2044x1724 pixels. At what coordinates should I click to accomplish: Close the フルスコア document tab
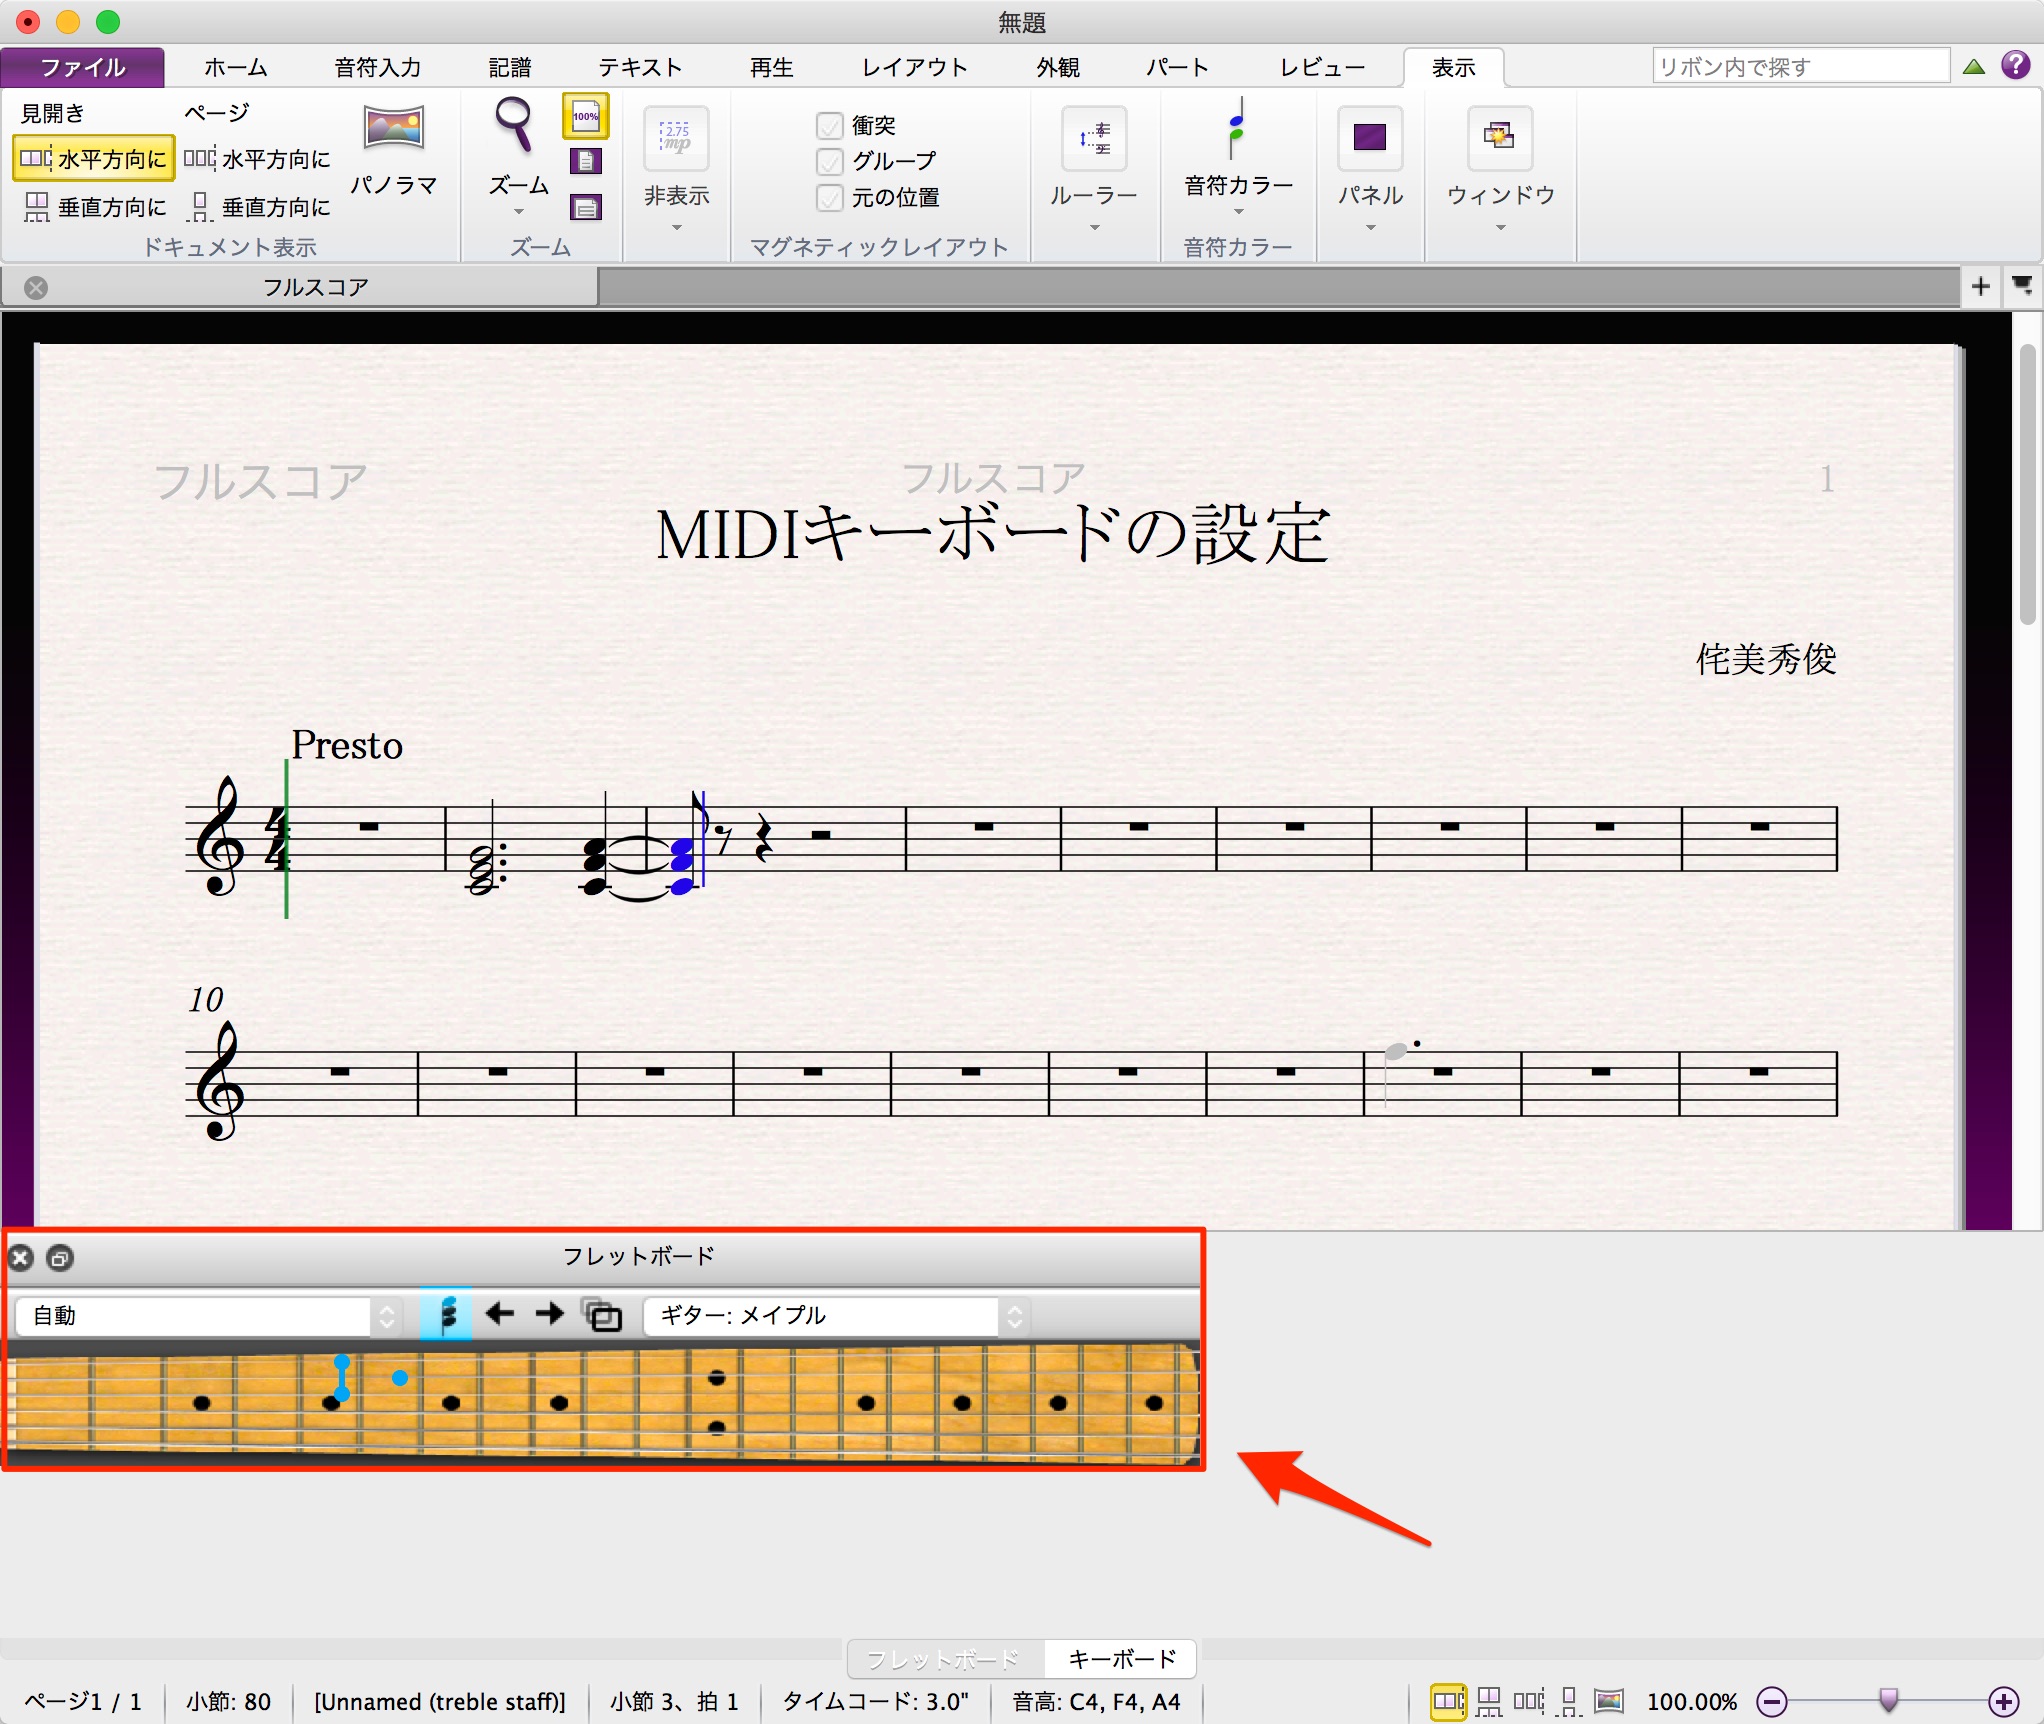tap(36, 288)
